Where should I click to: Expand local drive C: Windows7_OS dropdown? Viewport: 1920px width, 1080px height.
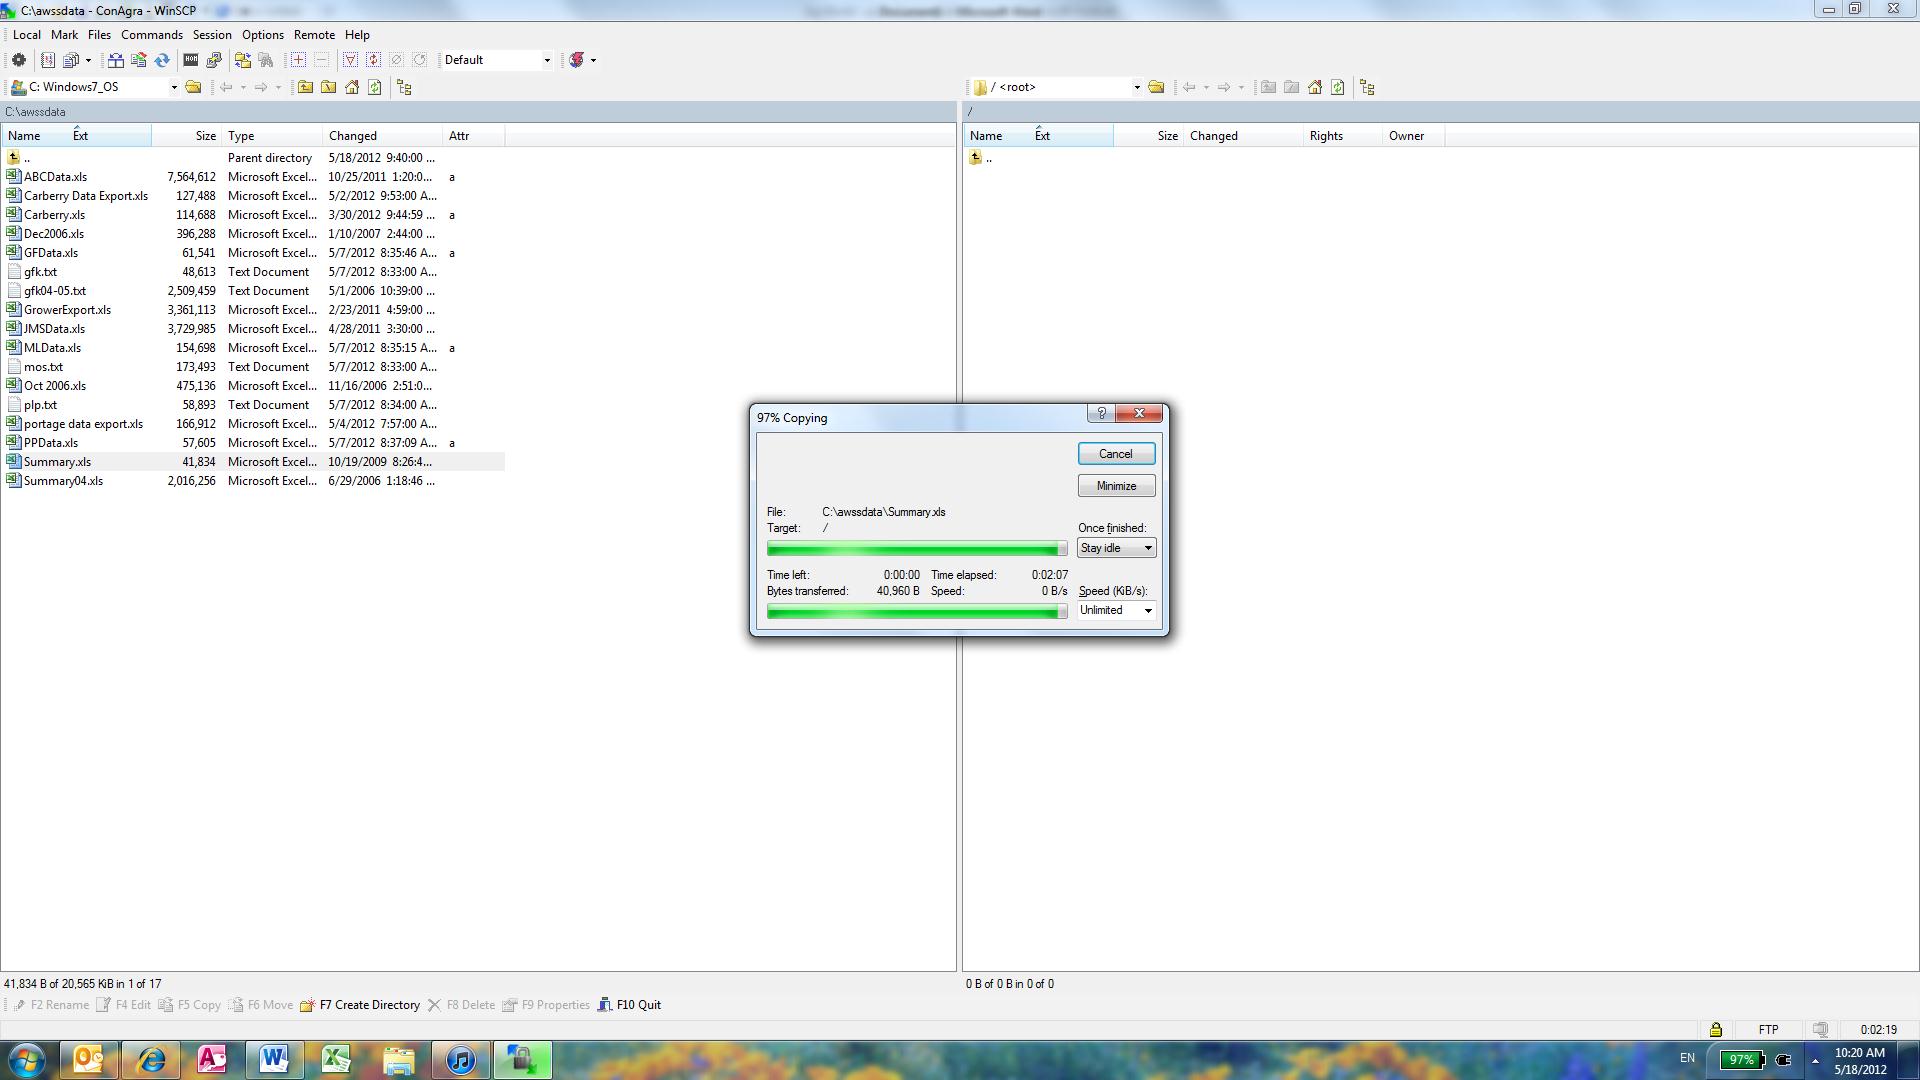(x=174, y=87)
